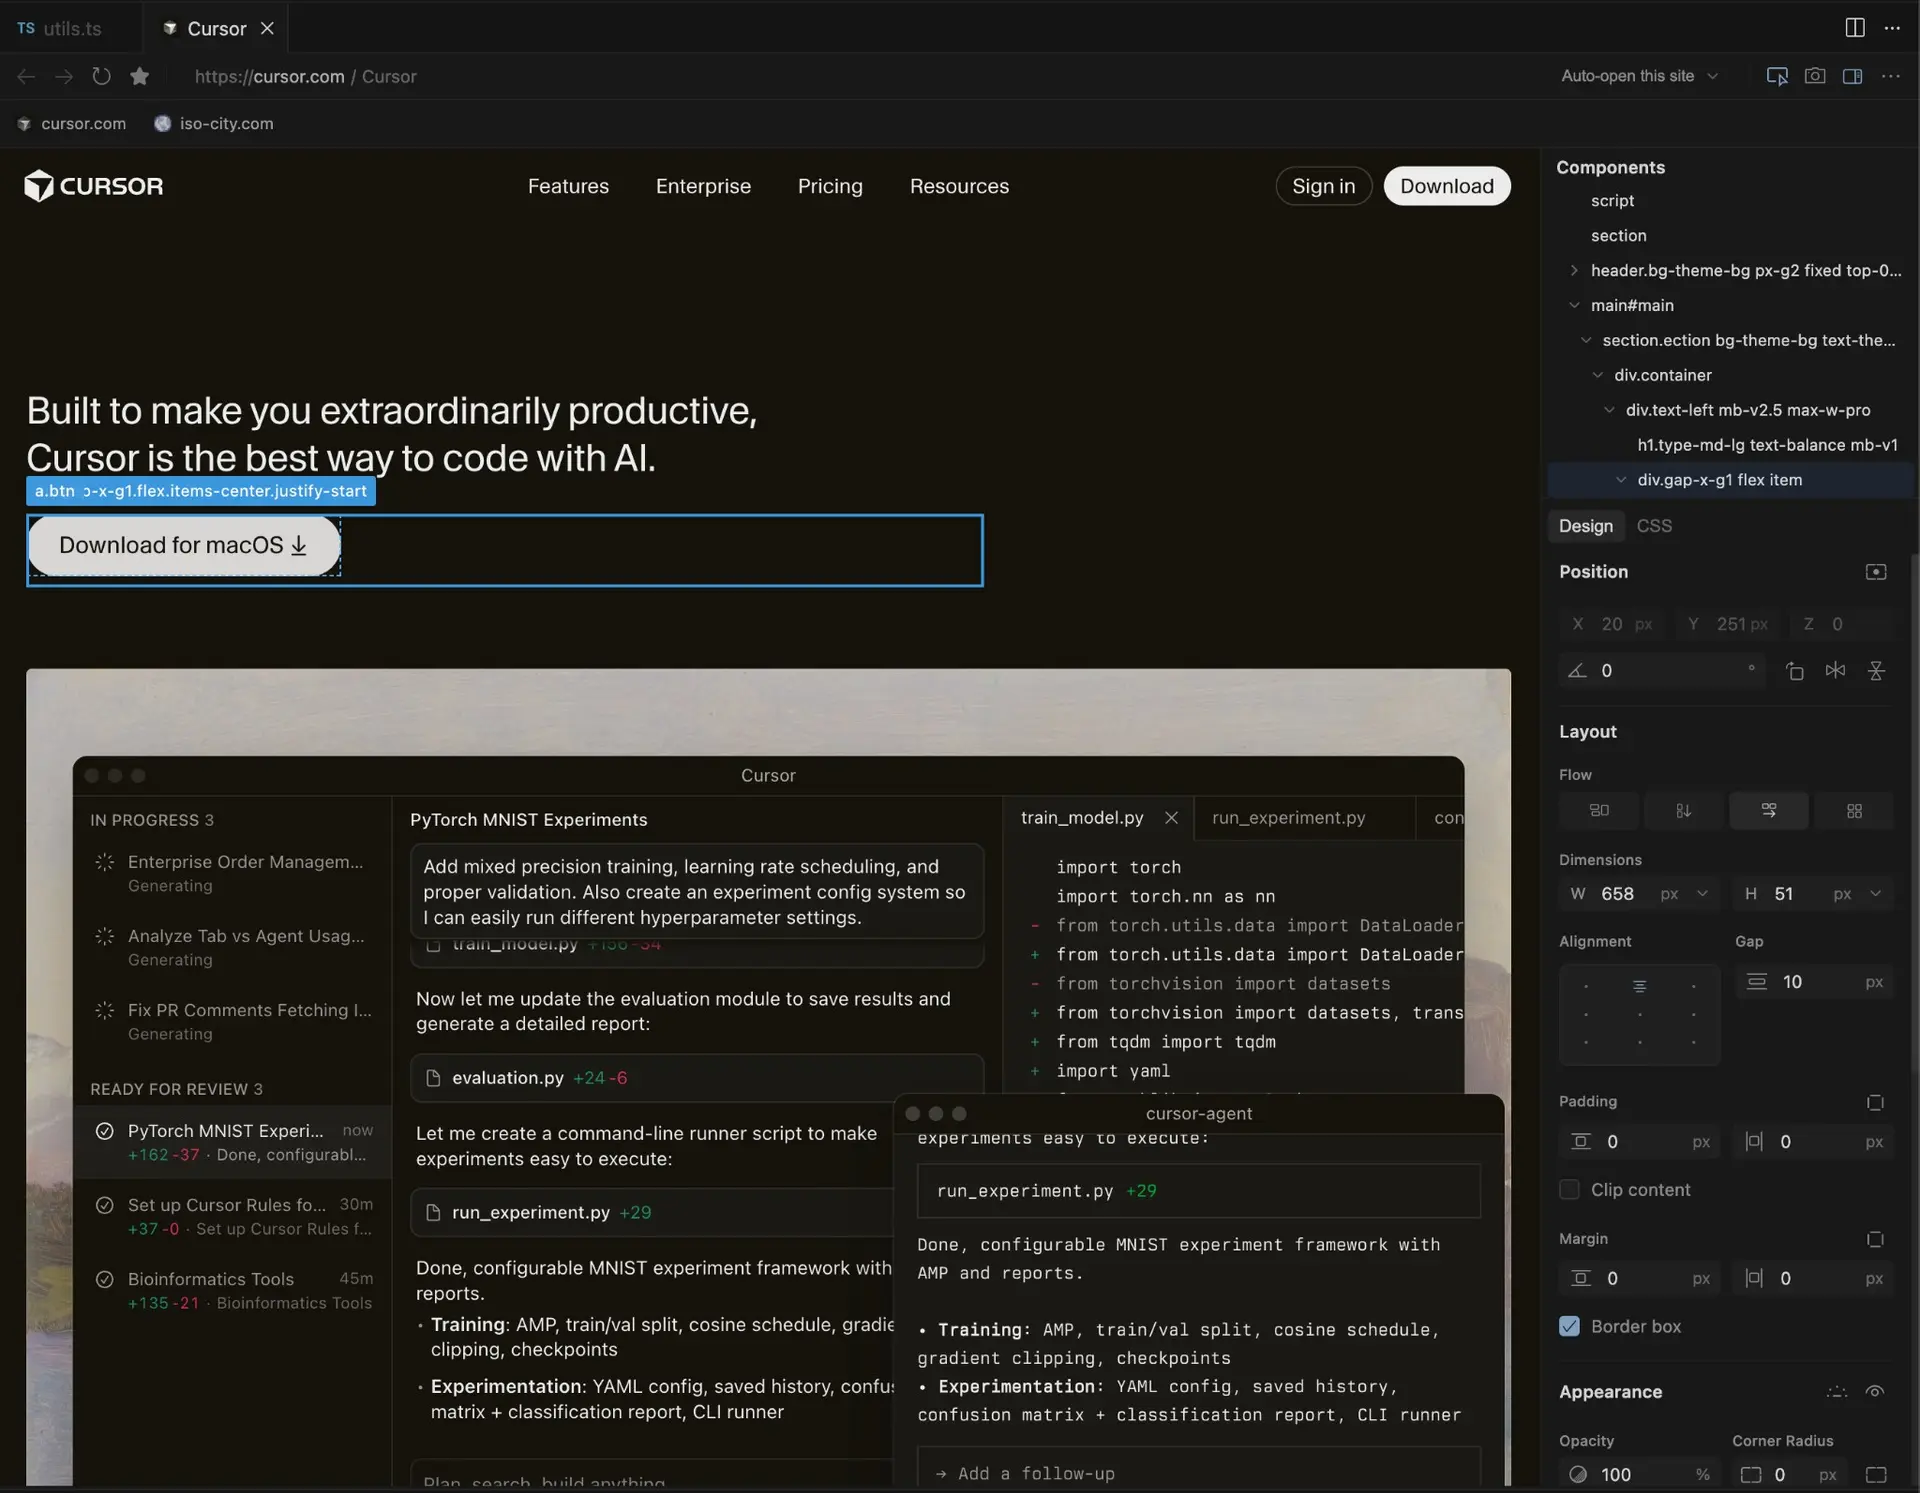Open individual padding sides editor
The height and width of the screenshot is (1493, 1920).
(1875, 1102)
